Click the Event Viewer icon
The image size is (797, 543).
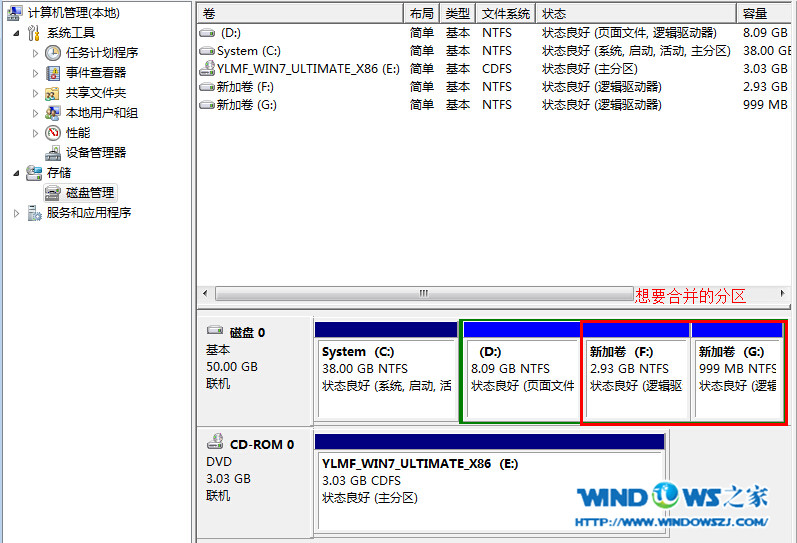[53, 73]
